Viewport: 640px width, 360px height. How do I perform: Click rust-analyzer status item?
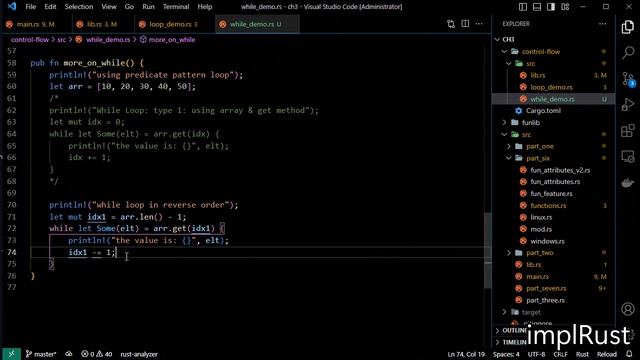[x=139, y=354]
